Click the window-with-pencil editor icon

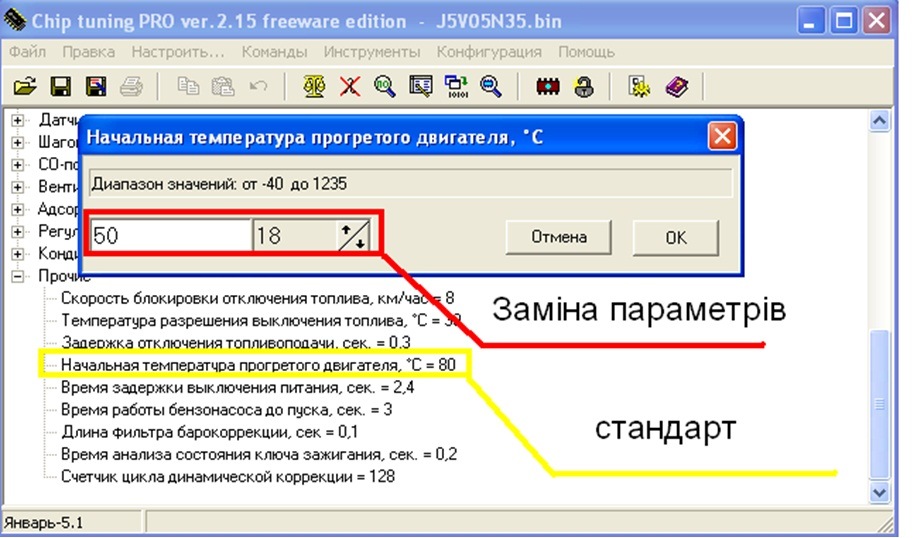tap(420, 86)
